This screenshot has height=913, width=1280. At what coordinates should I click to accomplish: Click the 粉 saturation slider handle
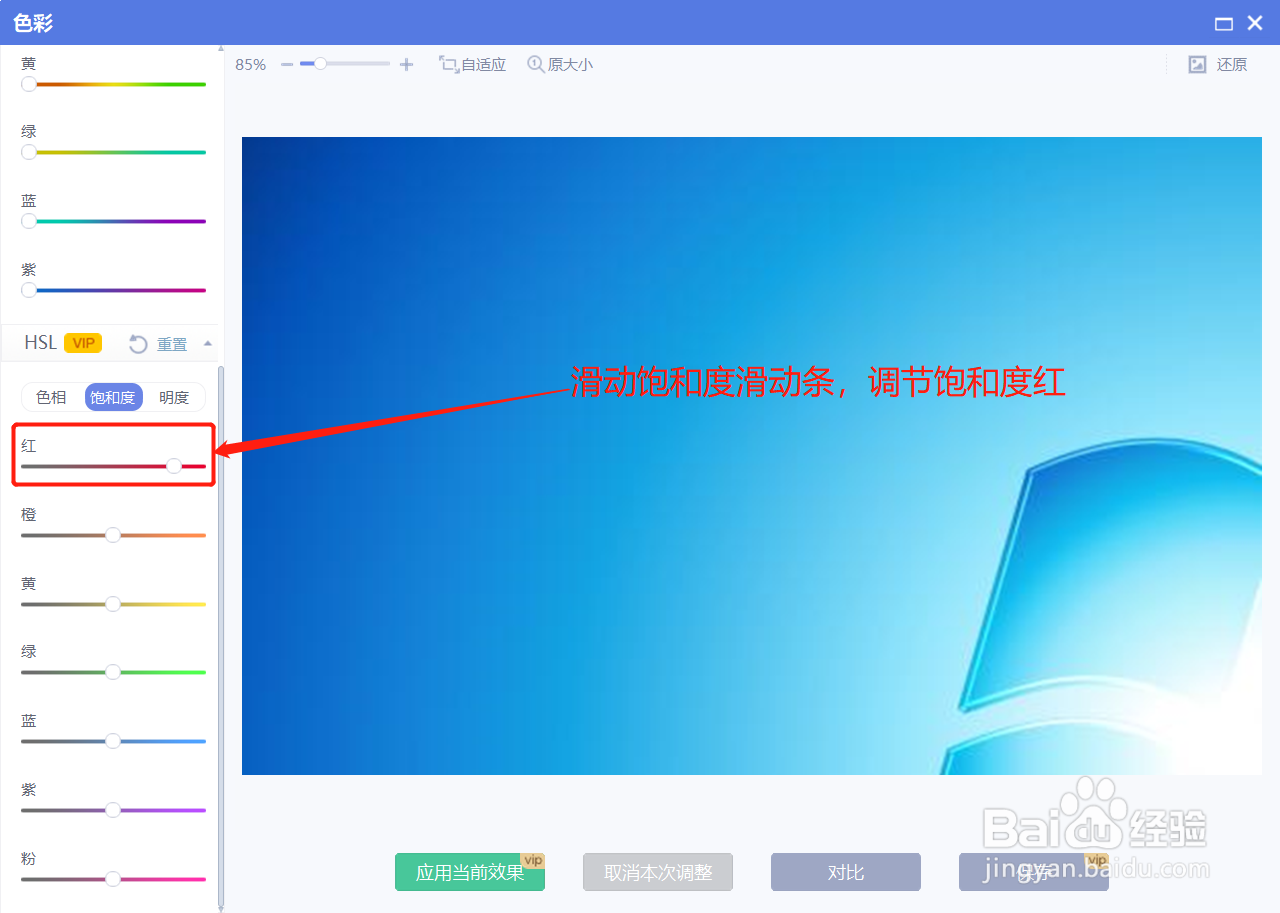pyautogui.click(x=113, y=879)
